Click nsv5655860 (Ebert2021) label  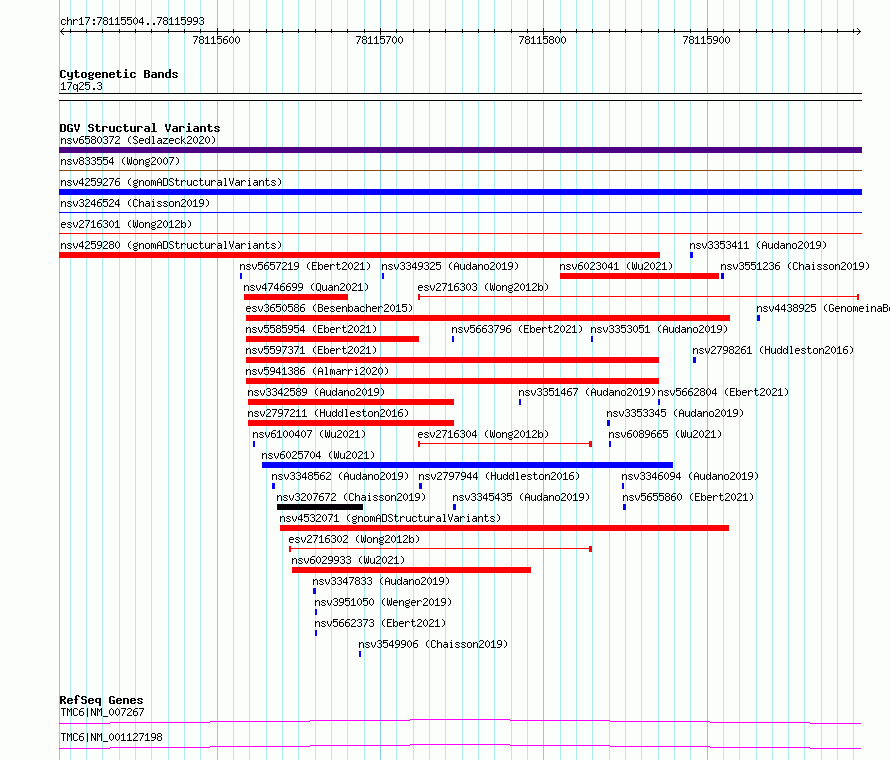tap(688, 497)
